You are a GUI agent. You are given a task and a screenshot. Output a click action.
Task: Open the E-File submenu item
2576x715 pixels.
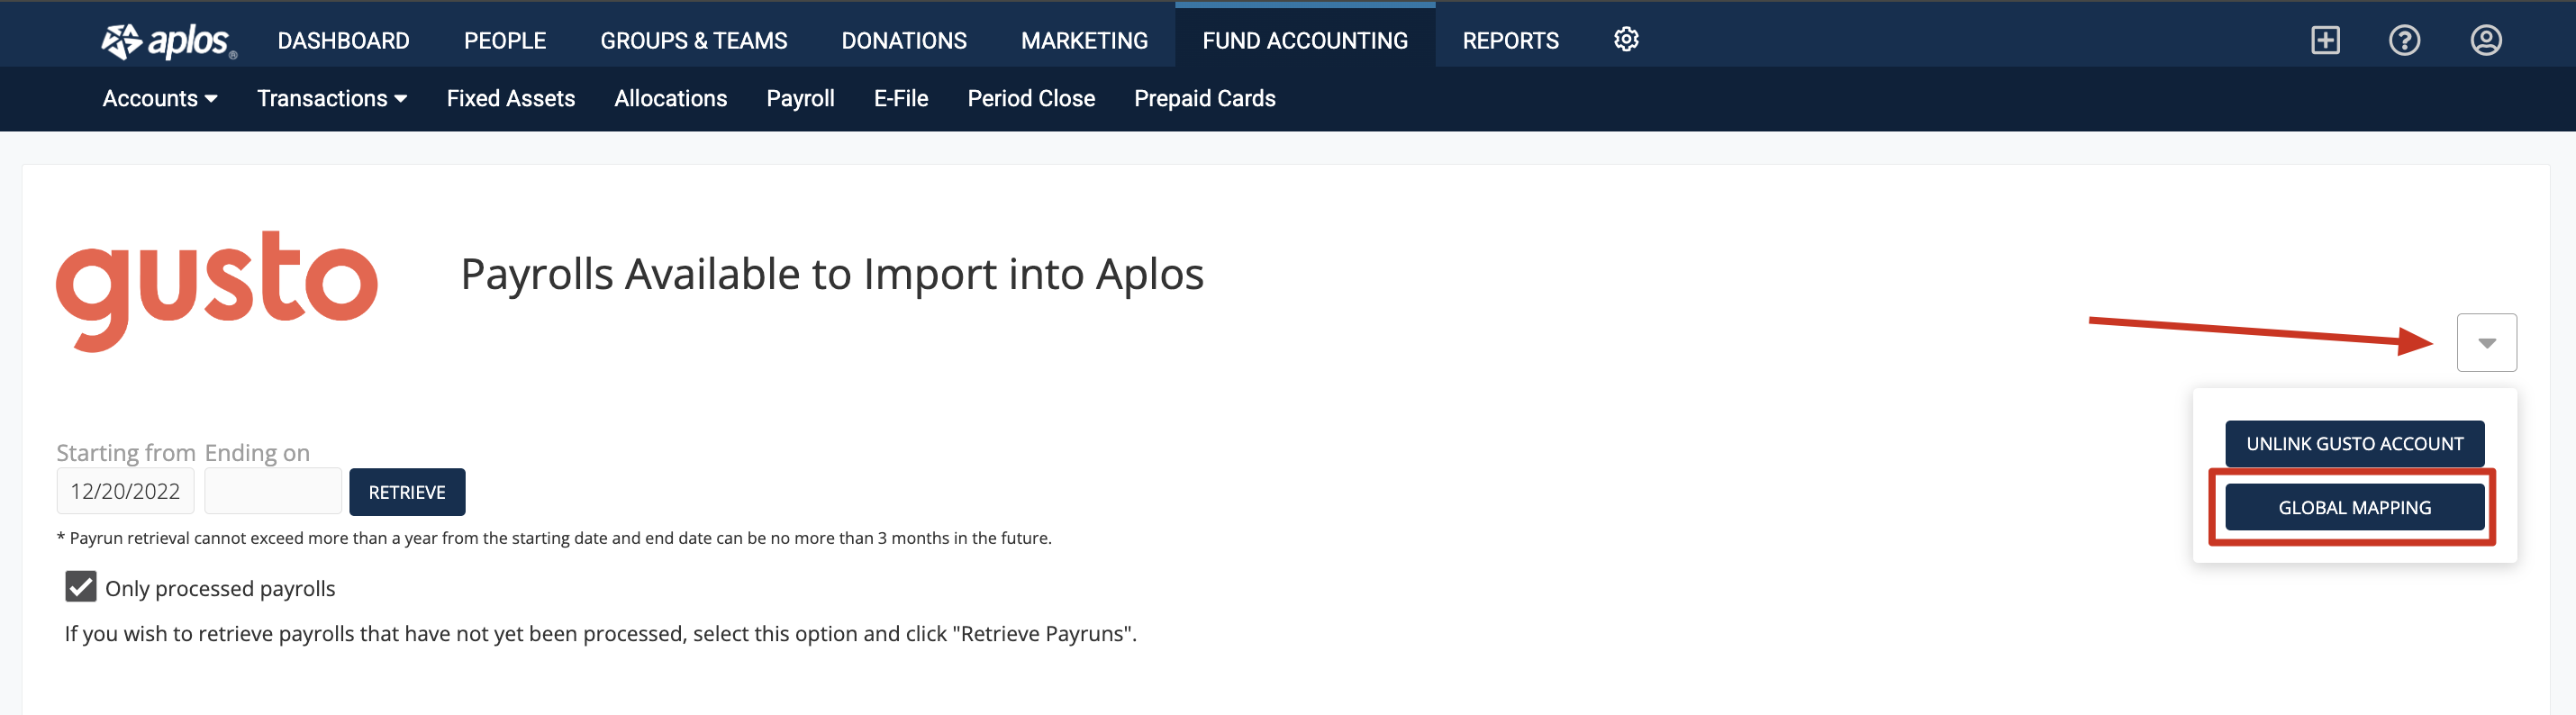click(900, 98)
